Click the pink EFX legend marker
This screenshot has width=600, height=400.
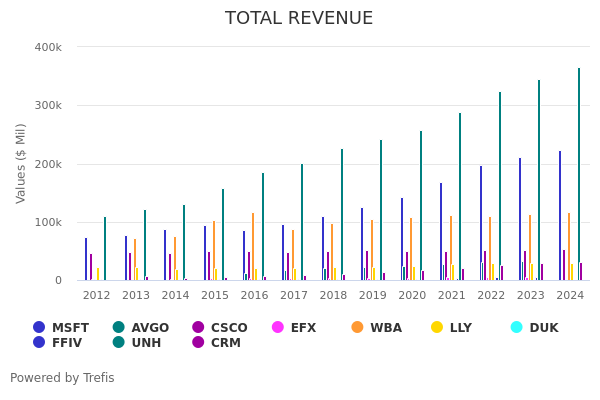pos(279,328)
